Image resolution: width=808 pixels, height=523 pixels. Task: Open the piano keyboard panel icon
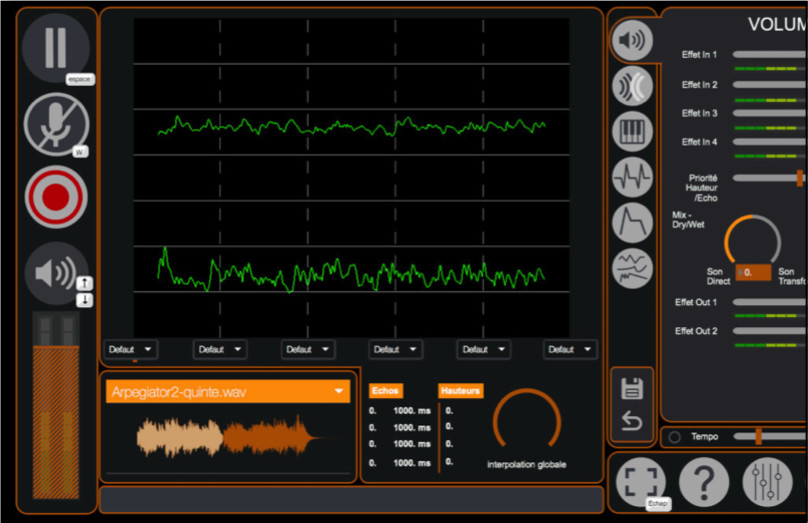[632, 131]
